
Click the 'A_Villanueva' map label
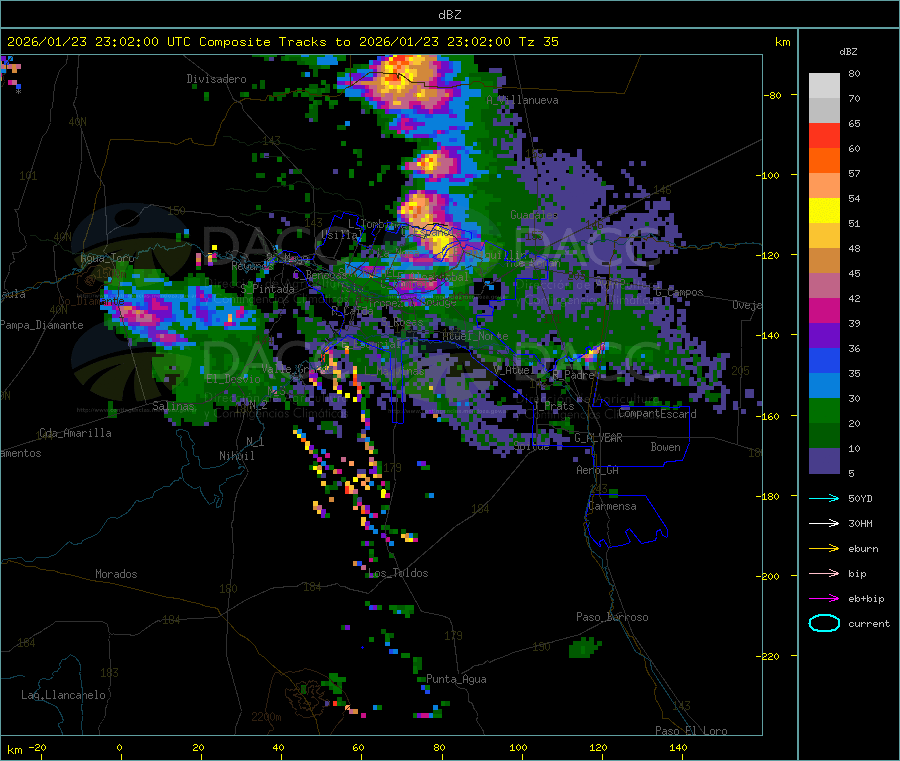click(x=522, y=100)
